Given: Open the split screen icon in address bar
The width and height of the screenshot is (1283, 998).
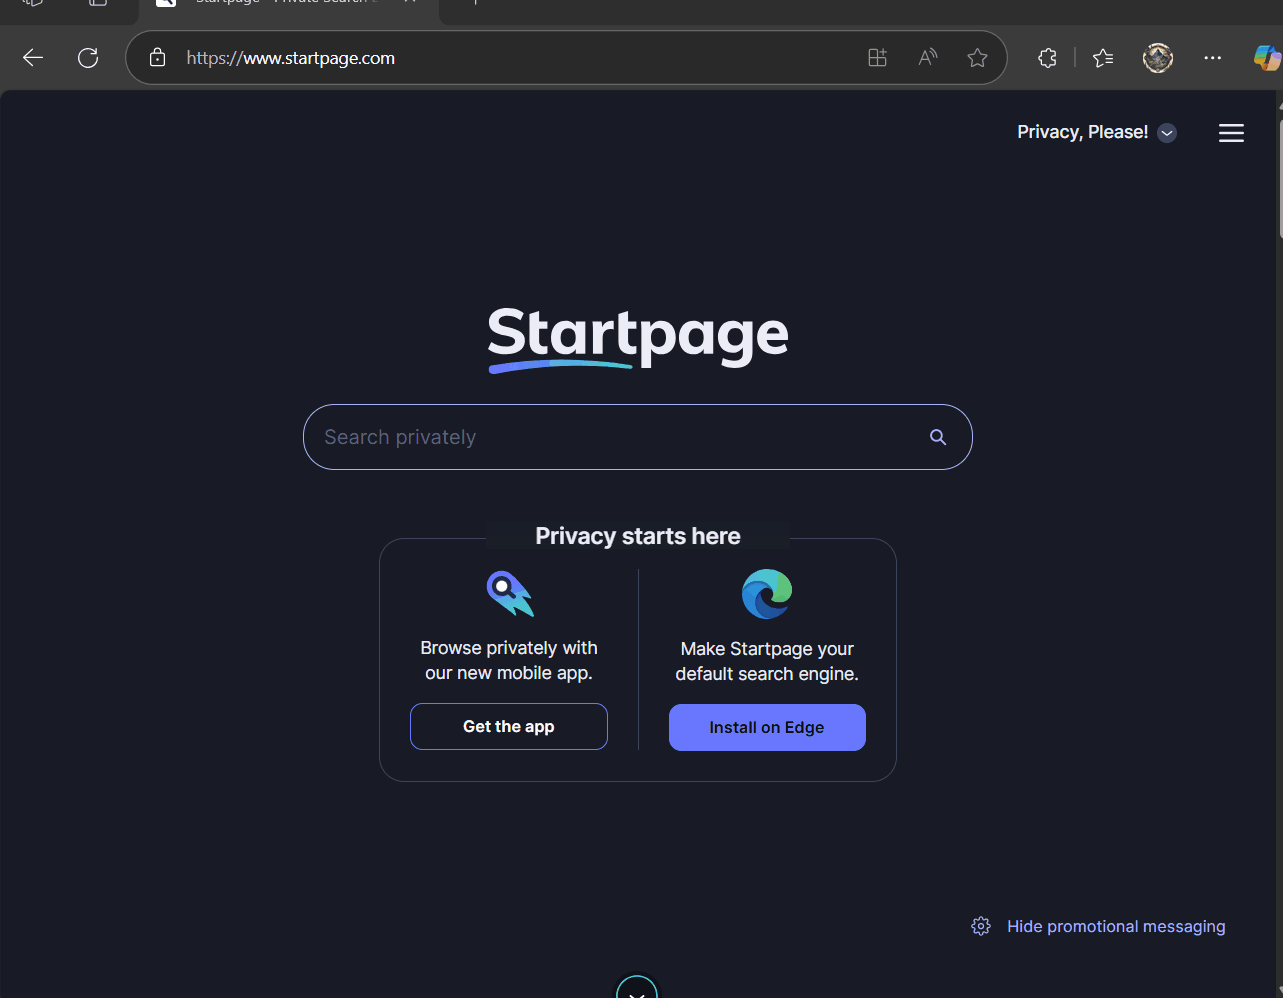Looking at the screenshot, I should coord(877,58).
